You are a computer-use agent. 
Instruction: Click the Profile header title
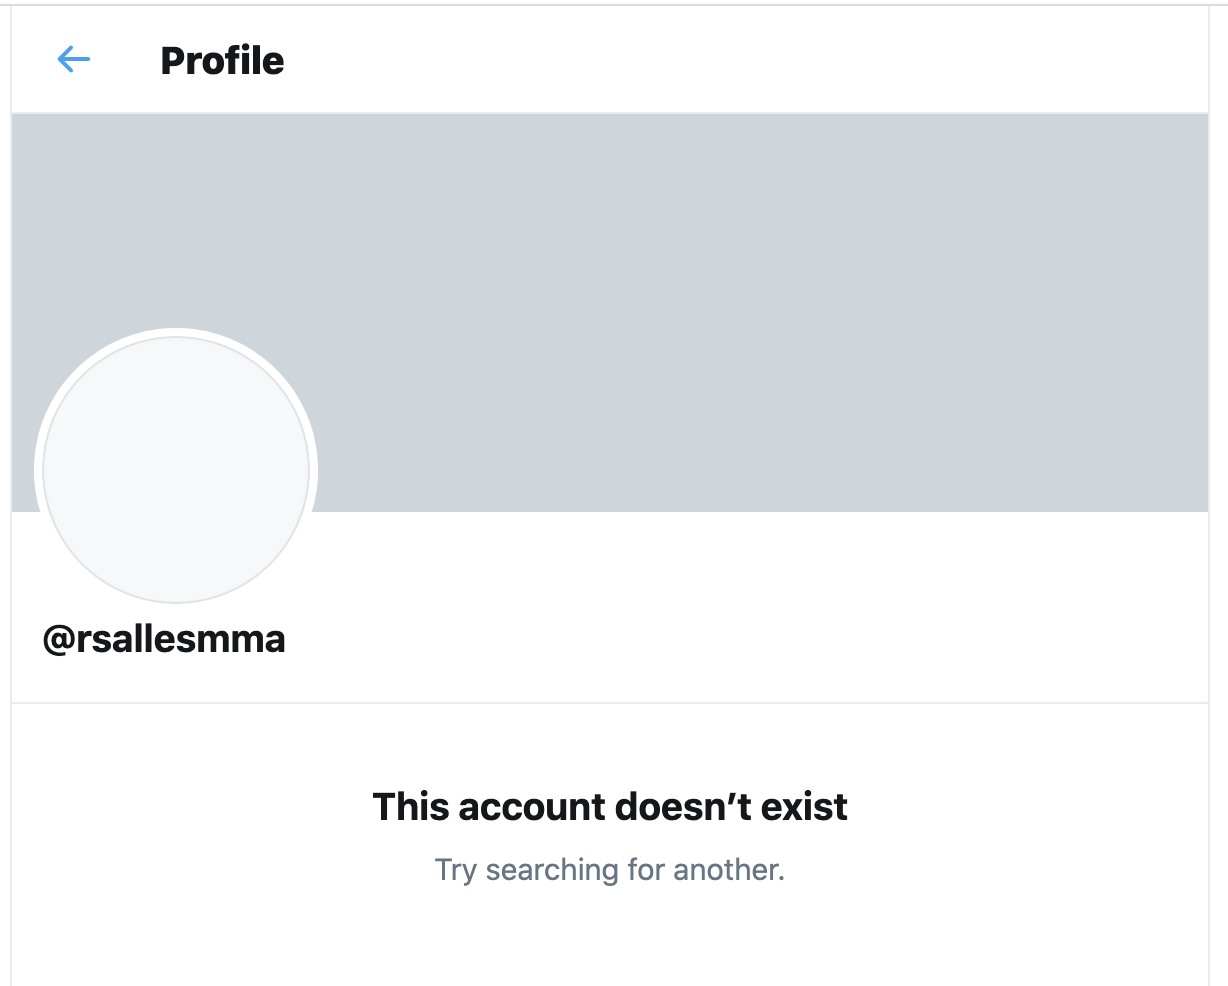(x=222, y=61)
